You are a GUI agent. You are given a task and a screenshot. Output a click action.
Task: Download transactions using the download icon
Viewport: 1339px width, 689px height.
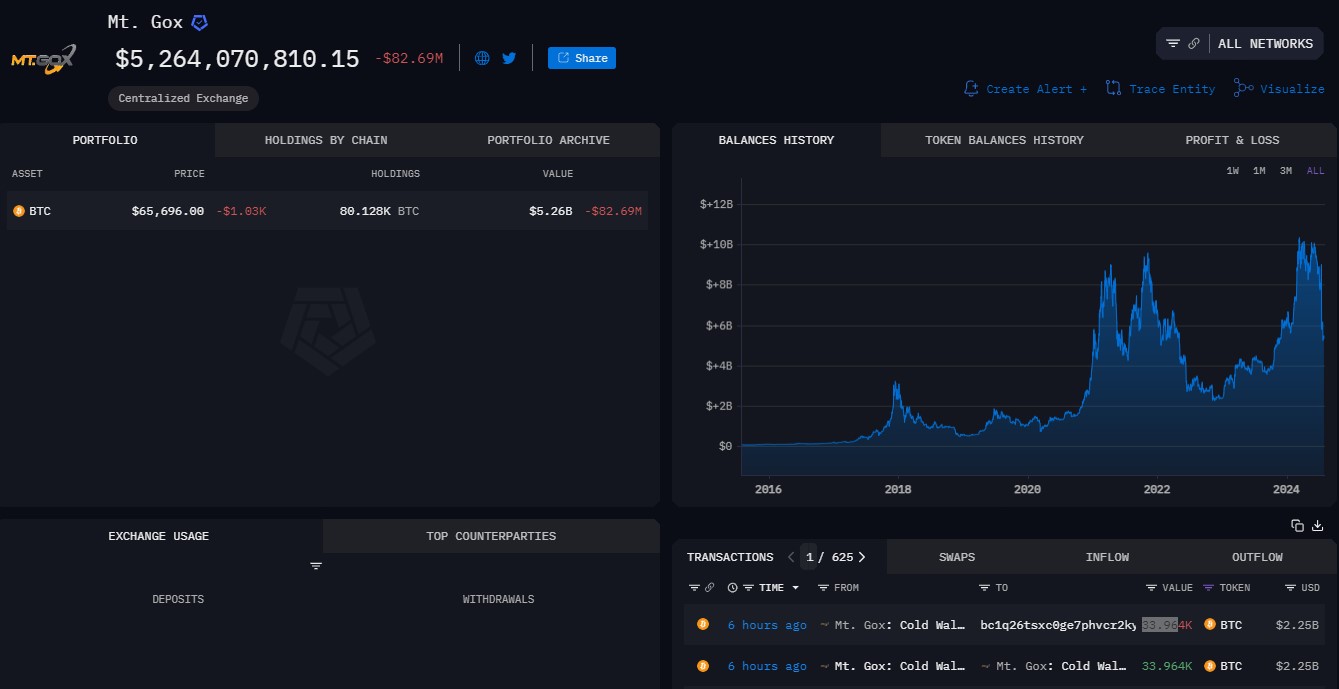1318,525
